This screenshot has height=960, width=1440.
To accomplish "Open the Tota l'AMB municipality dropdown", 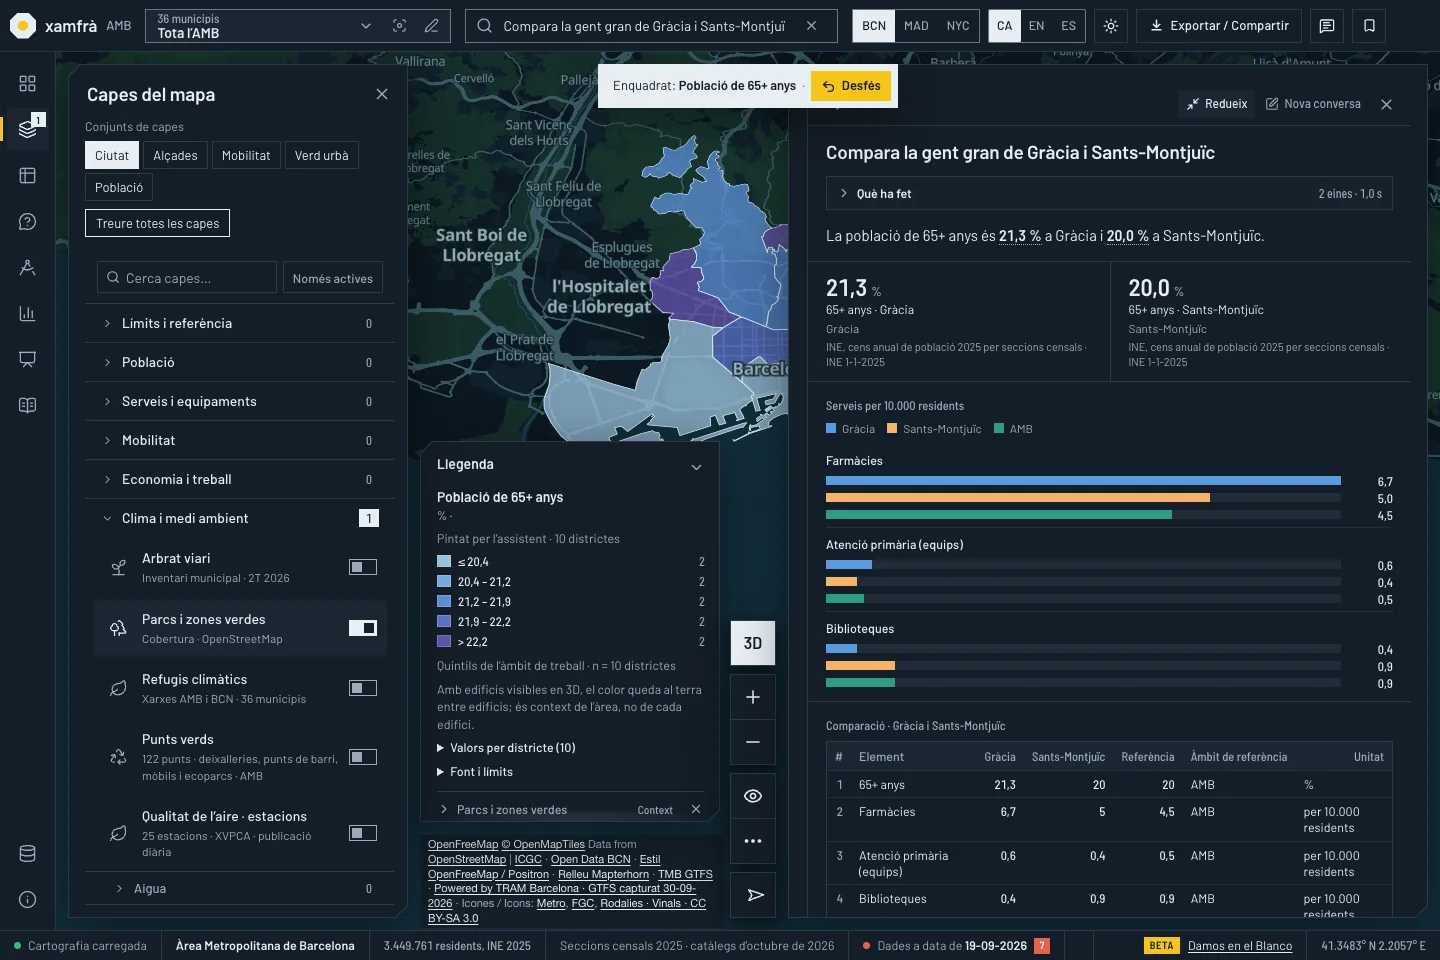I will point(263,26).
